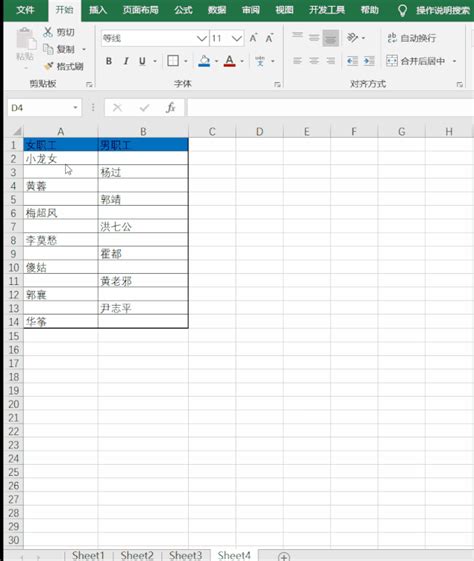The height and width of the screenshot is (561, 474).
Task: Open underline style dropdown arrow
Action: pyautogui.click(x=155, y=61)
